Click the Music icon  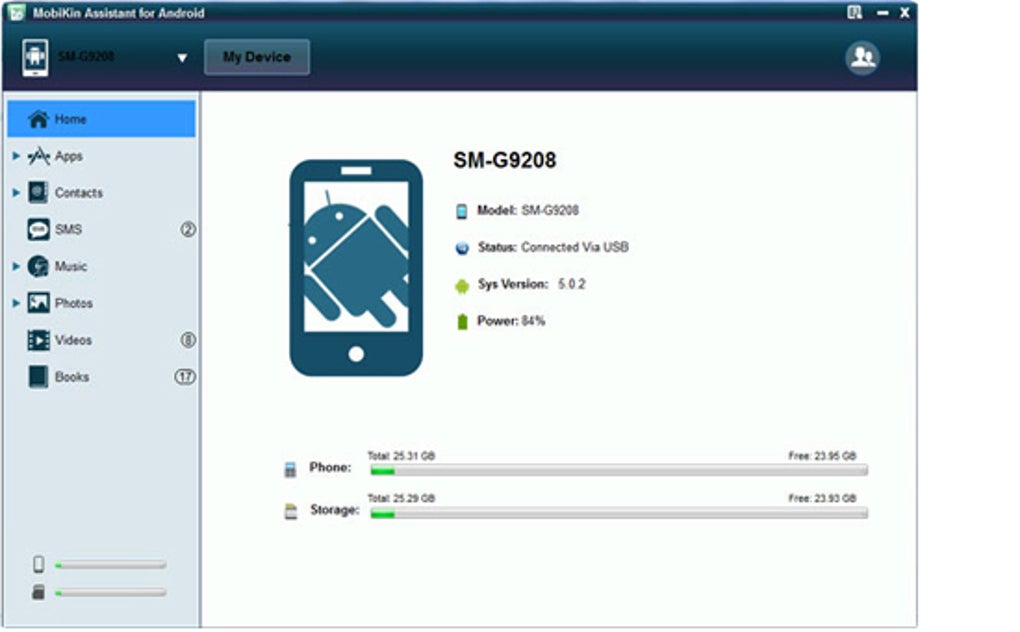pyautogui.click(x=38, y=267)
